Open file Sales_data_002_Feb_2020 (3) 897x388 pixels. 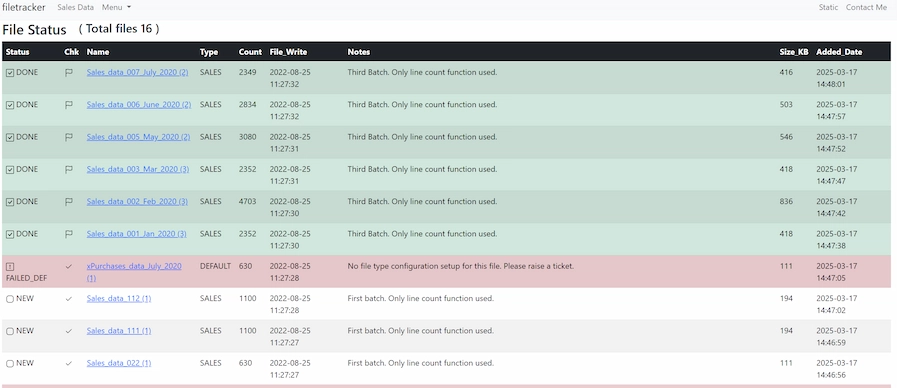(137, 202)
